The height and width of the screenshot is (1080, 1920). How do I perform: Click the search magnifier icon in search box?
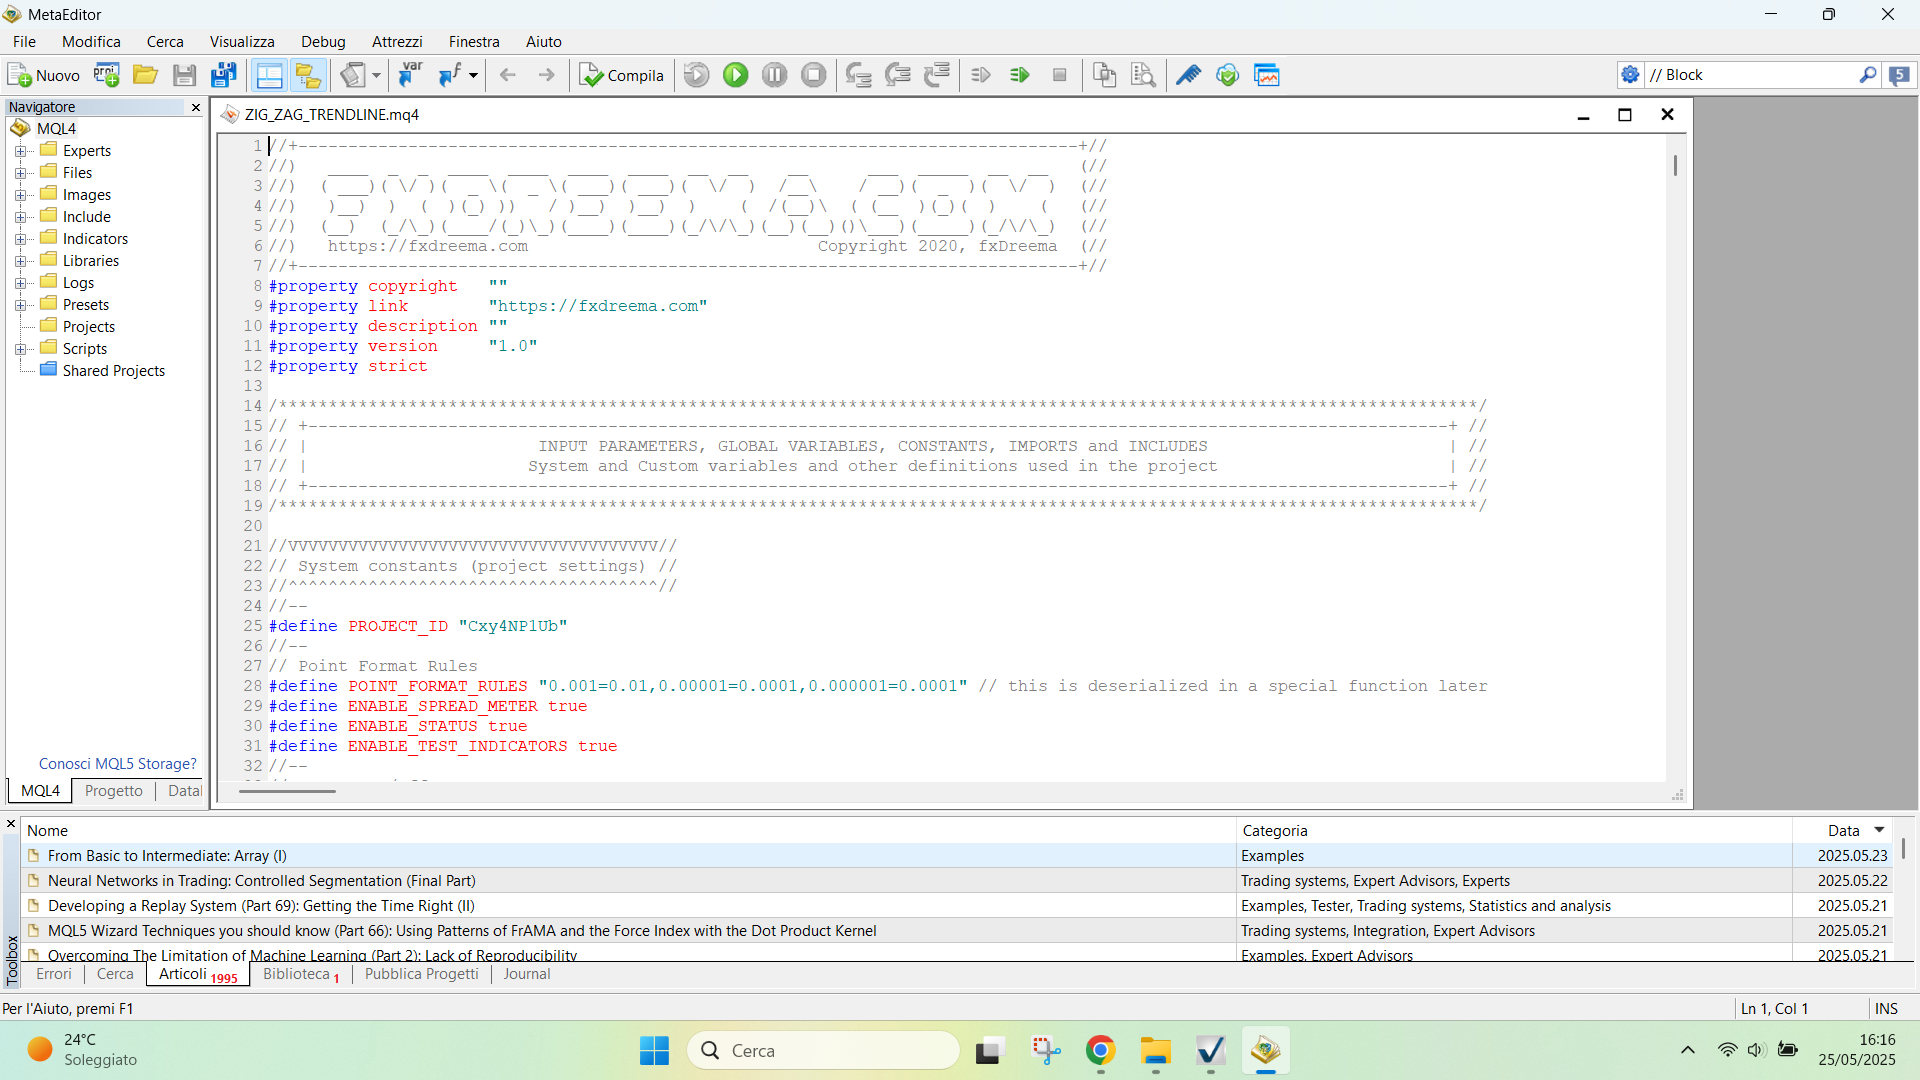coord(1867,75)
